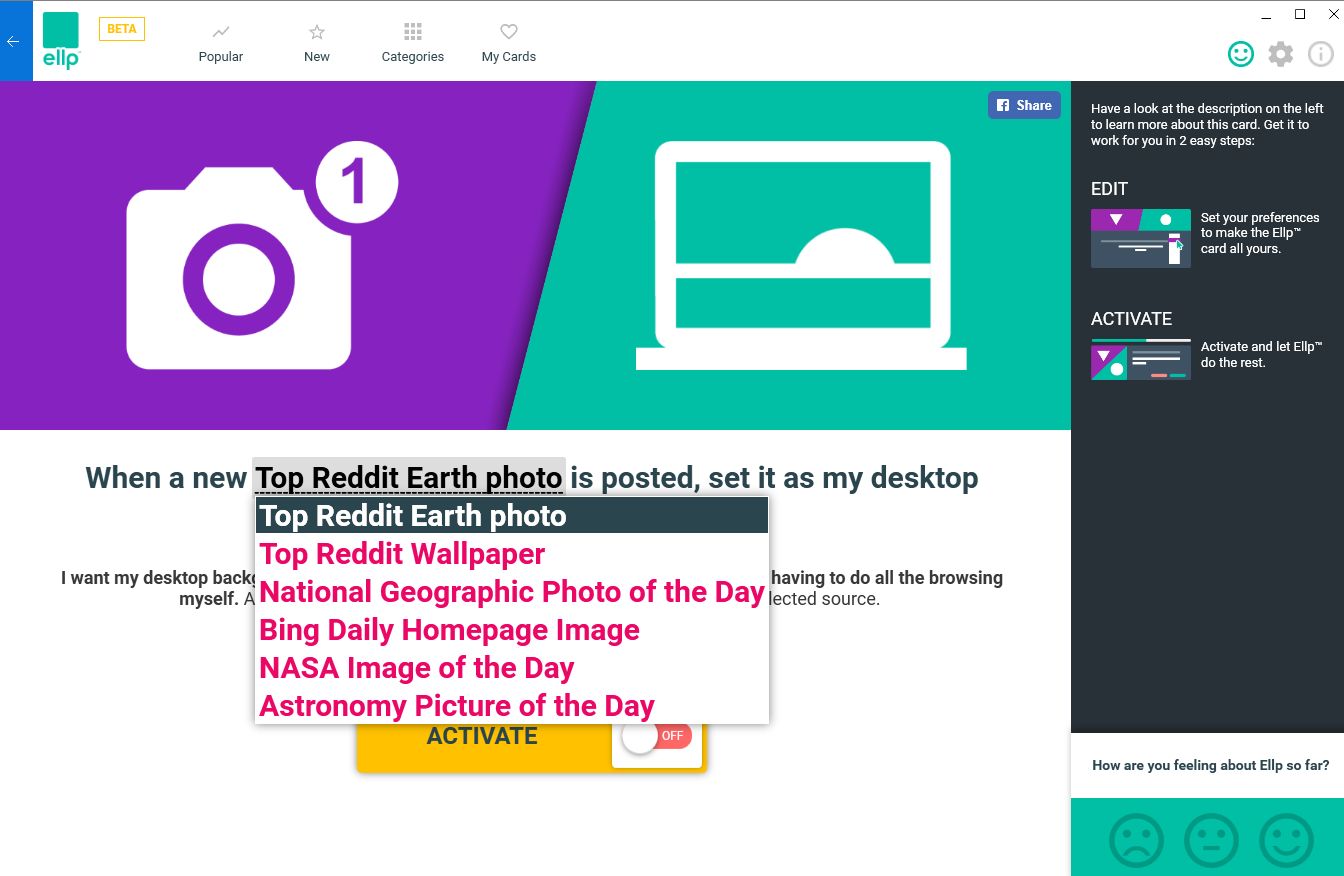Click the ACTIVATE heading in sidebar

1131,319
